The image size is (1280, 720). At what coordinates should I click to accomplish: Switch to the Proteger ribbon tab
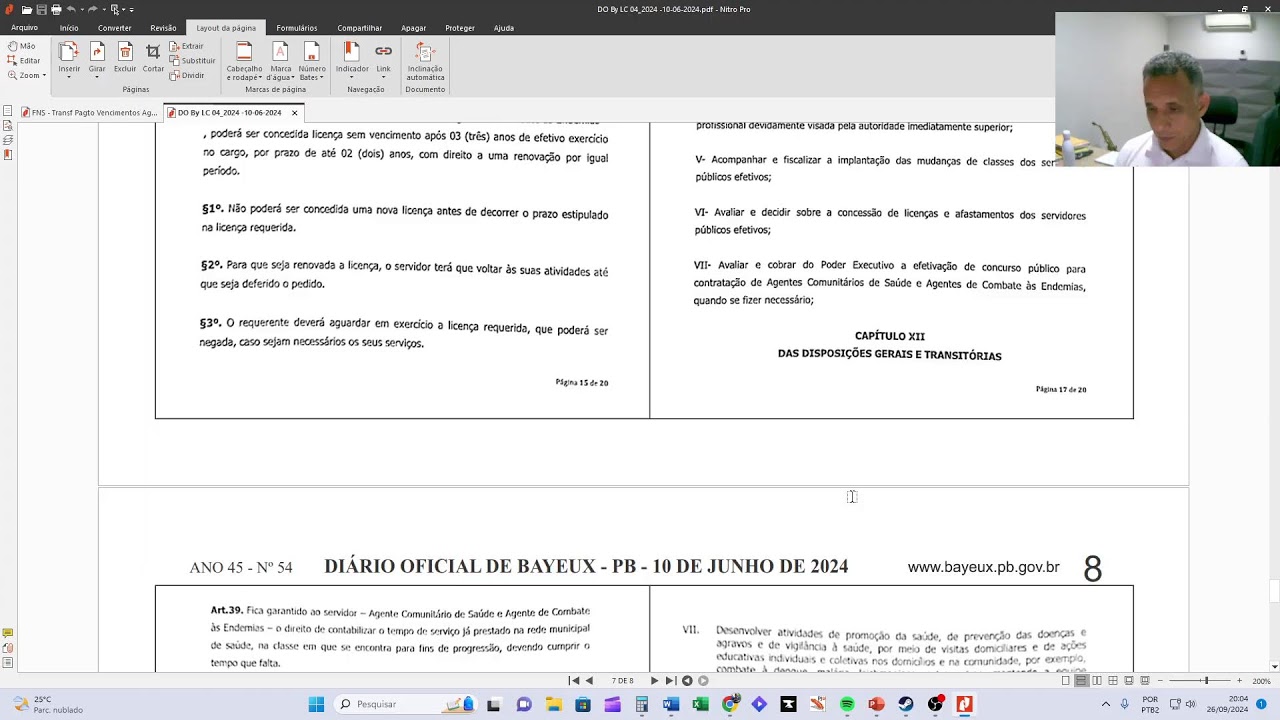(460, 28)
